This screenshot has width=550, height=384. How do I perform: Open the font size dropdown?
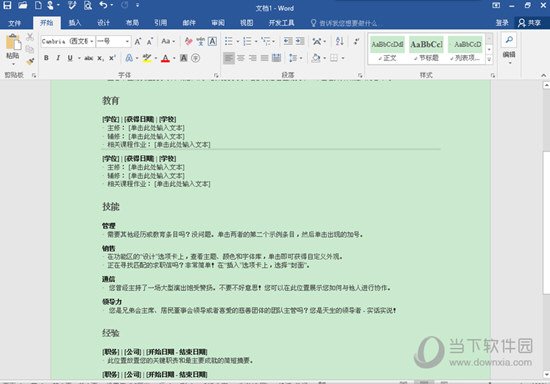point(127,41)
